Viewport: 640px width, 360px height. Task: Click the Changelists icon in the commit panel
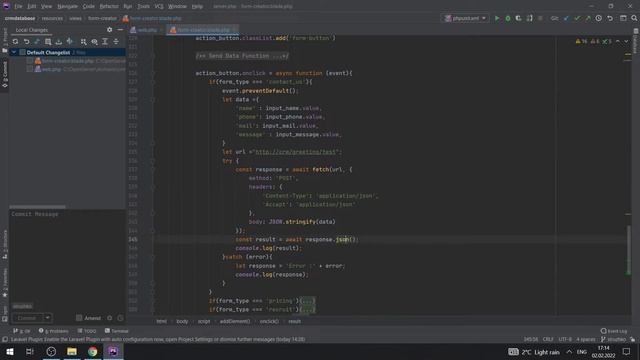pyautogui.click(x=48, y=42)
